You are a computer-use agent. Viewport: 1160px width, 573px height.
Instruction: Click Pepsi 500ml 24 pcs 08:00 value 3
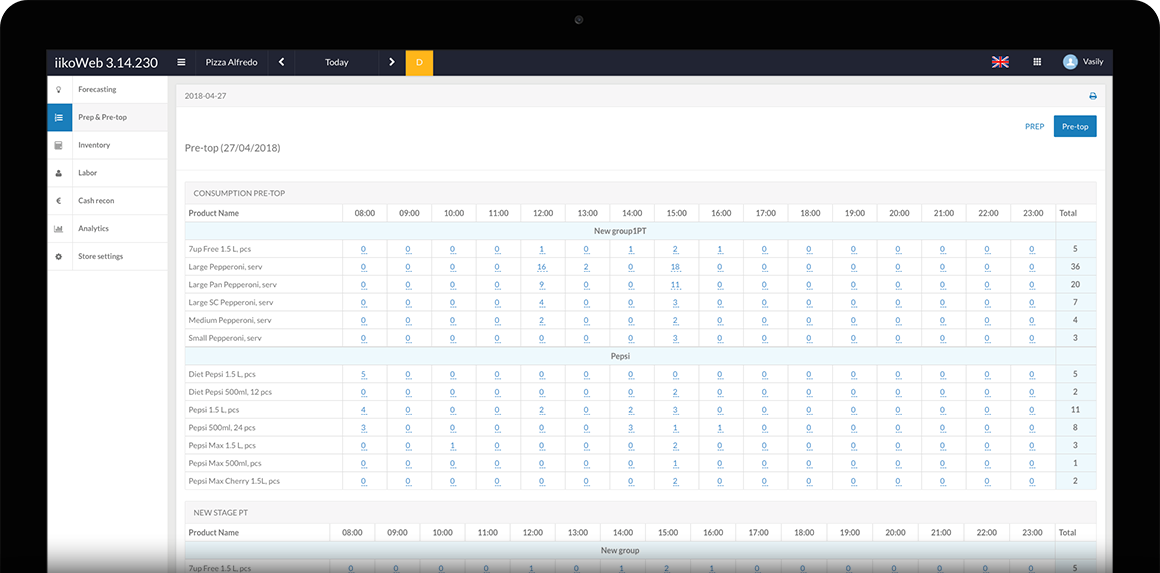click(364, 428)
